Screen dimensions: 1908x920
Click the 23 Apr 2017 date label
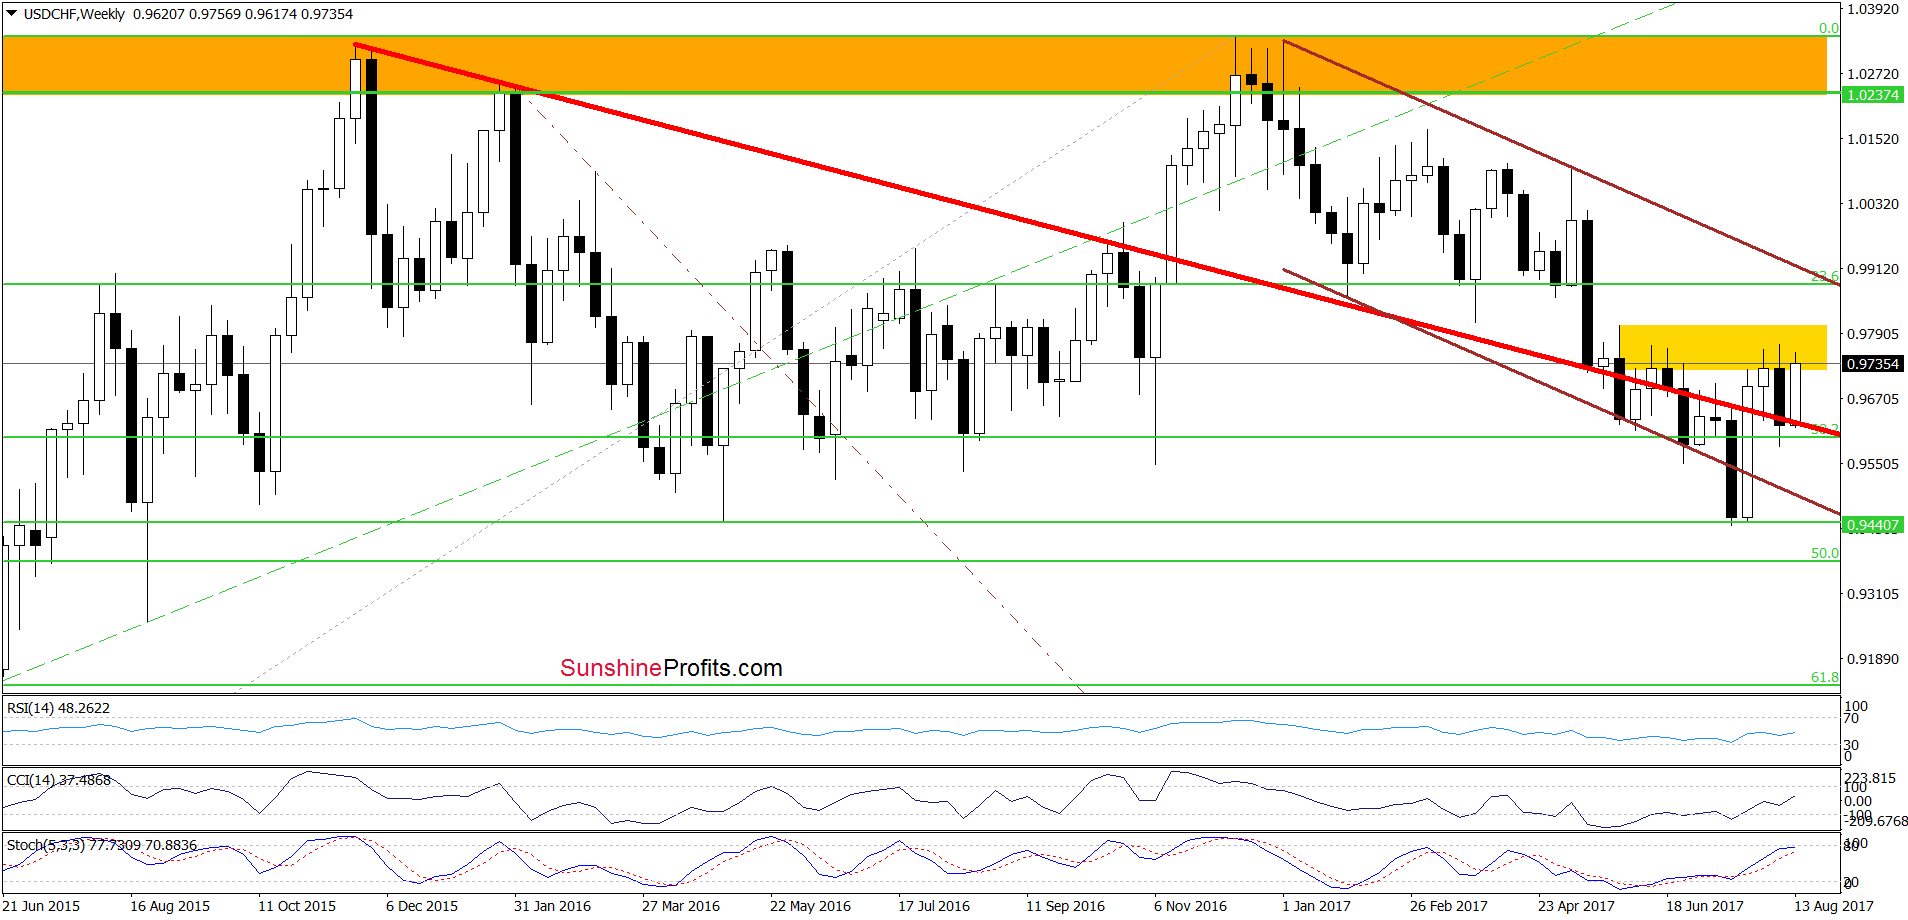coord(1576,906)
